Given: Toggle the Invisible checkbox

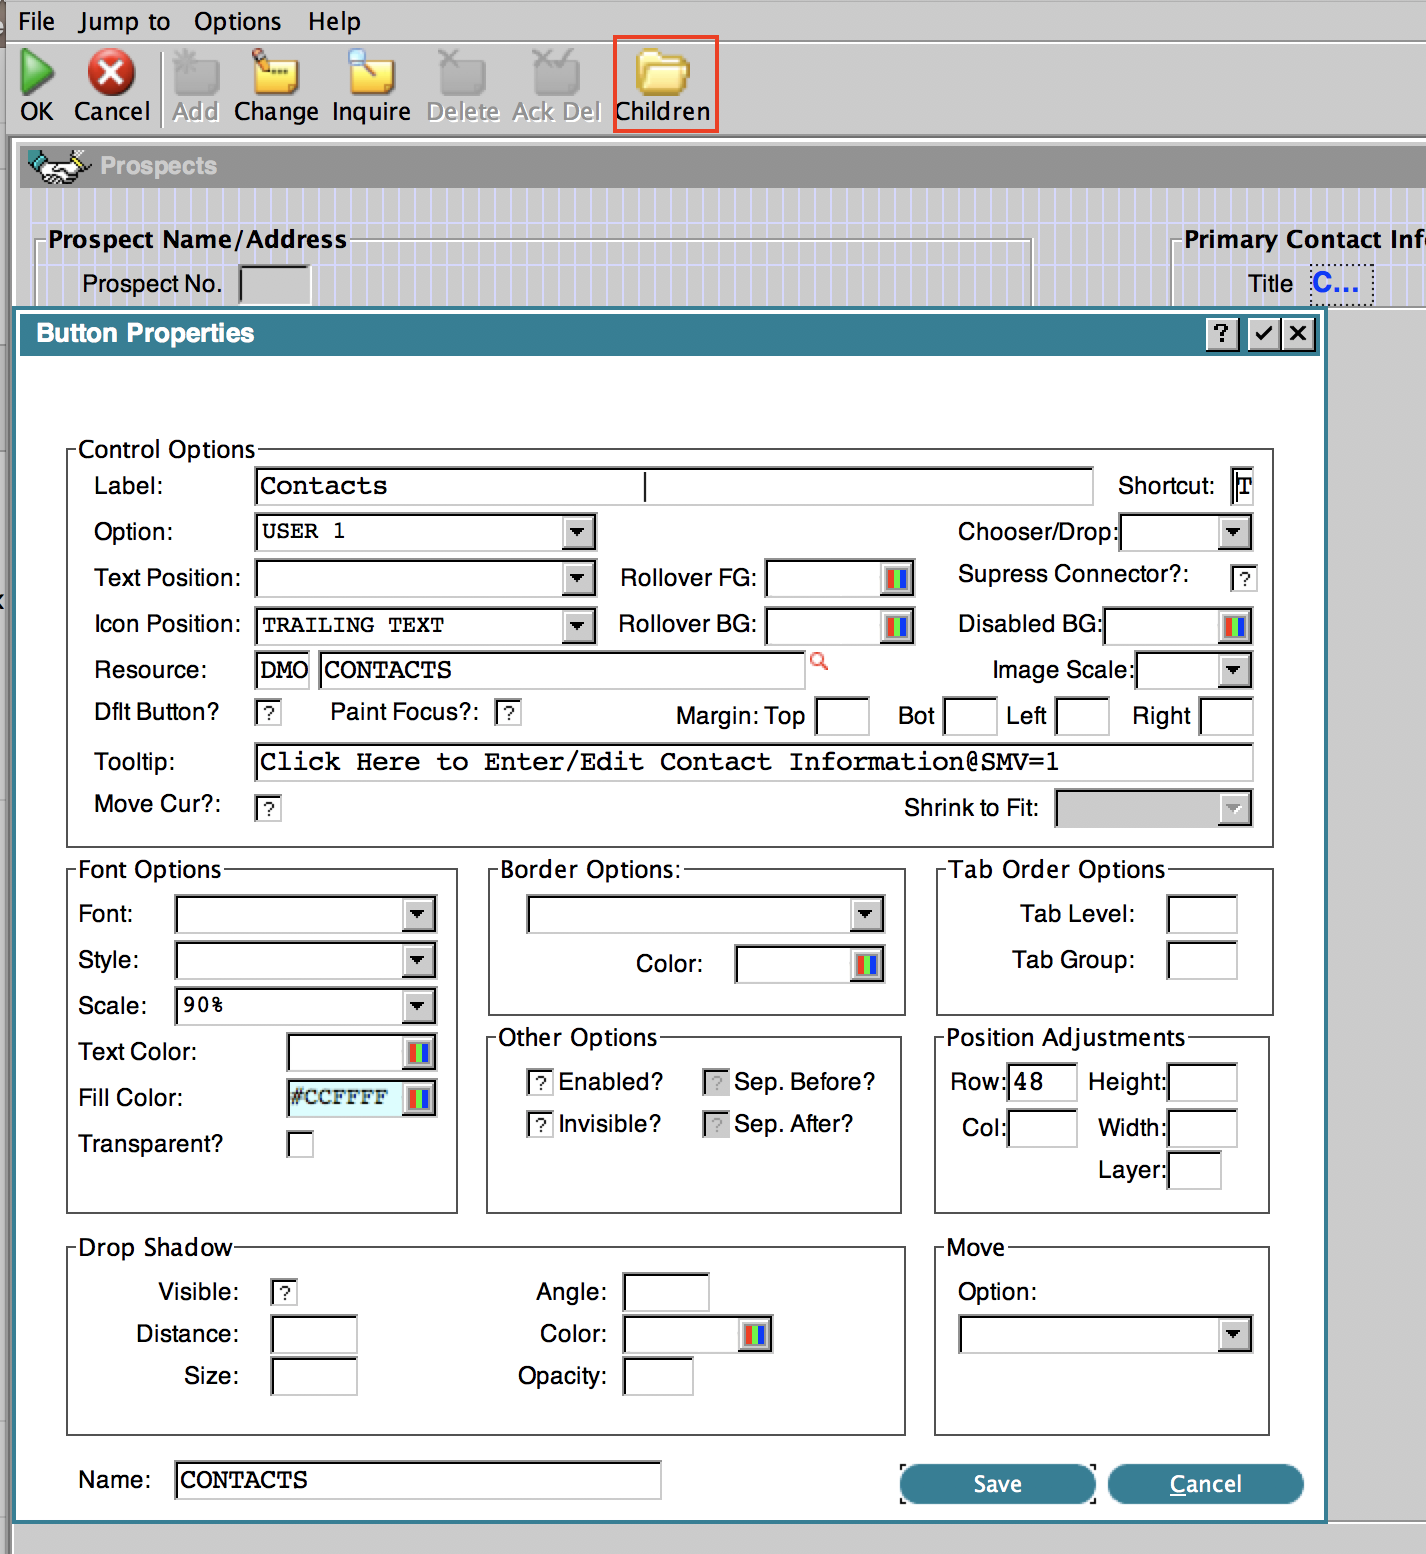Looking at the screenshot, I should tap(540, 1125).
